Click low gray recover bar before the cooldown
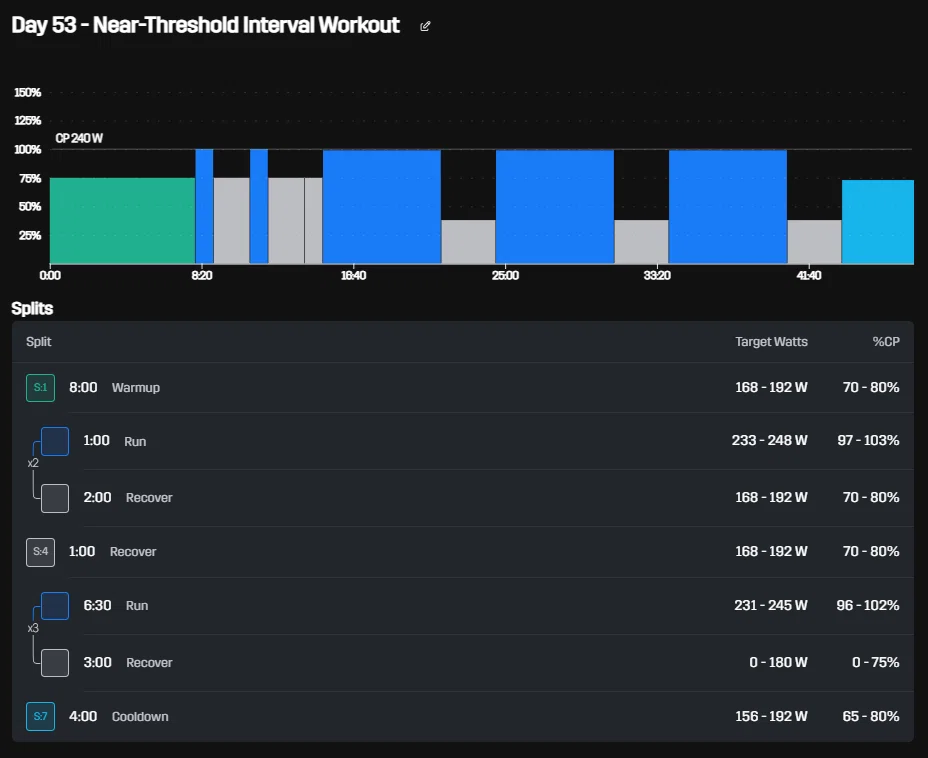The image size is (928, 758). click(814, 241)
